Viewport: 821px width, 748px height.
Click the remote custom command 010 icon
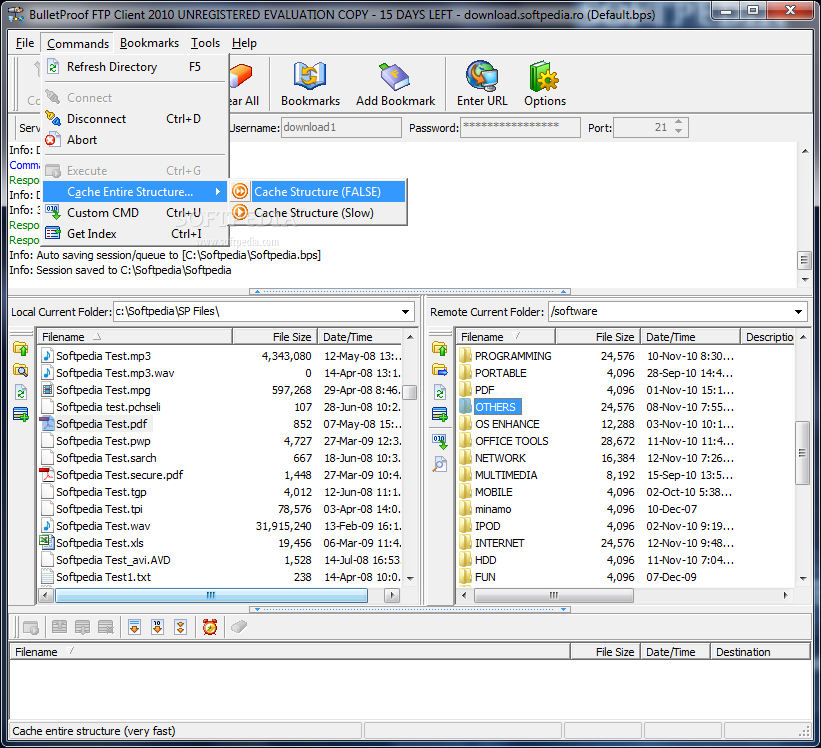click(440, 441)
